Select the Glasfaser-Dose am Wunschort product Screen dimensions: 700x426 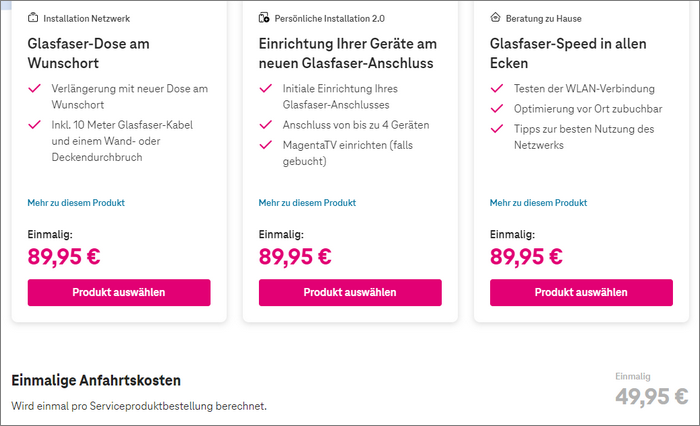[119, 292]
